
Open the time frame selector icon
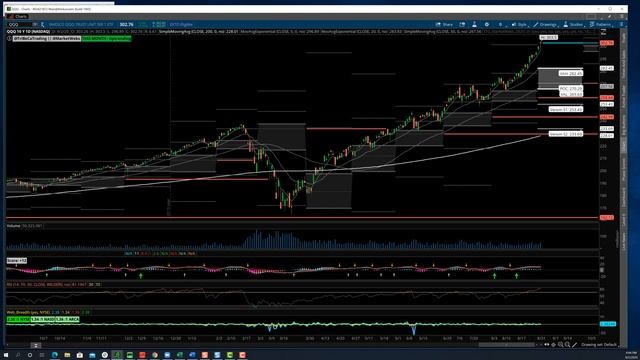[500, 24]
